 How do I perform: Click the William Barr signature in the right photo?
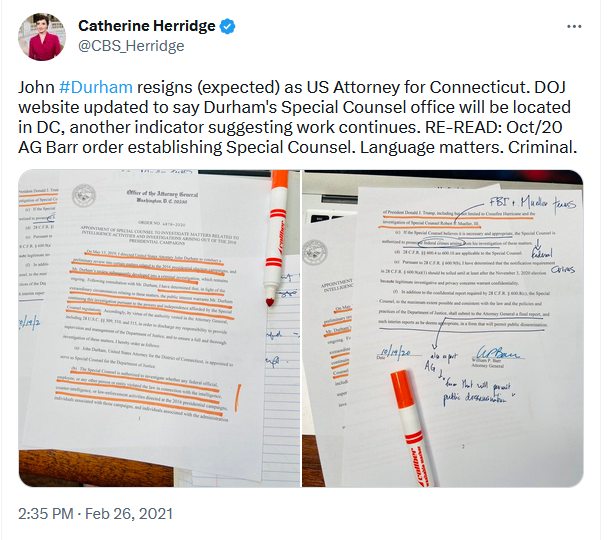(x=497, y=353)
